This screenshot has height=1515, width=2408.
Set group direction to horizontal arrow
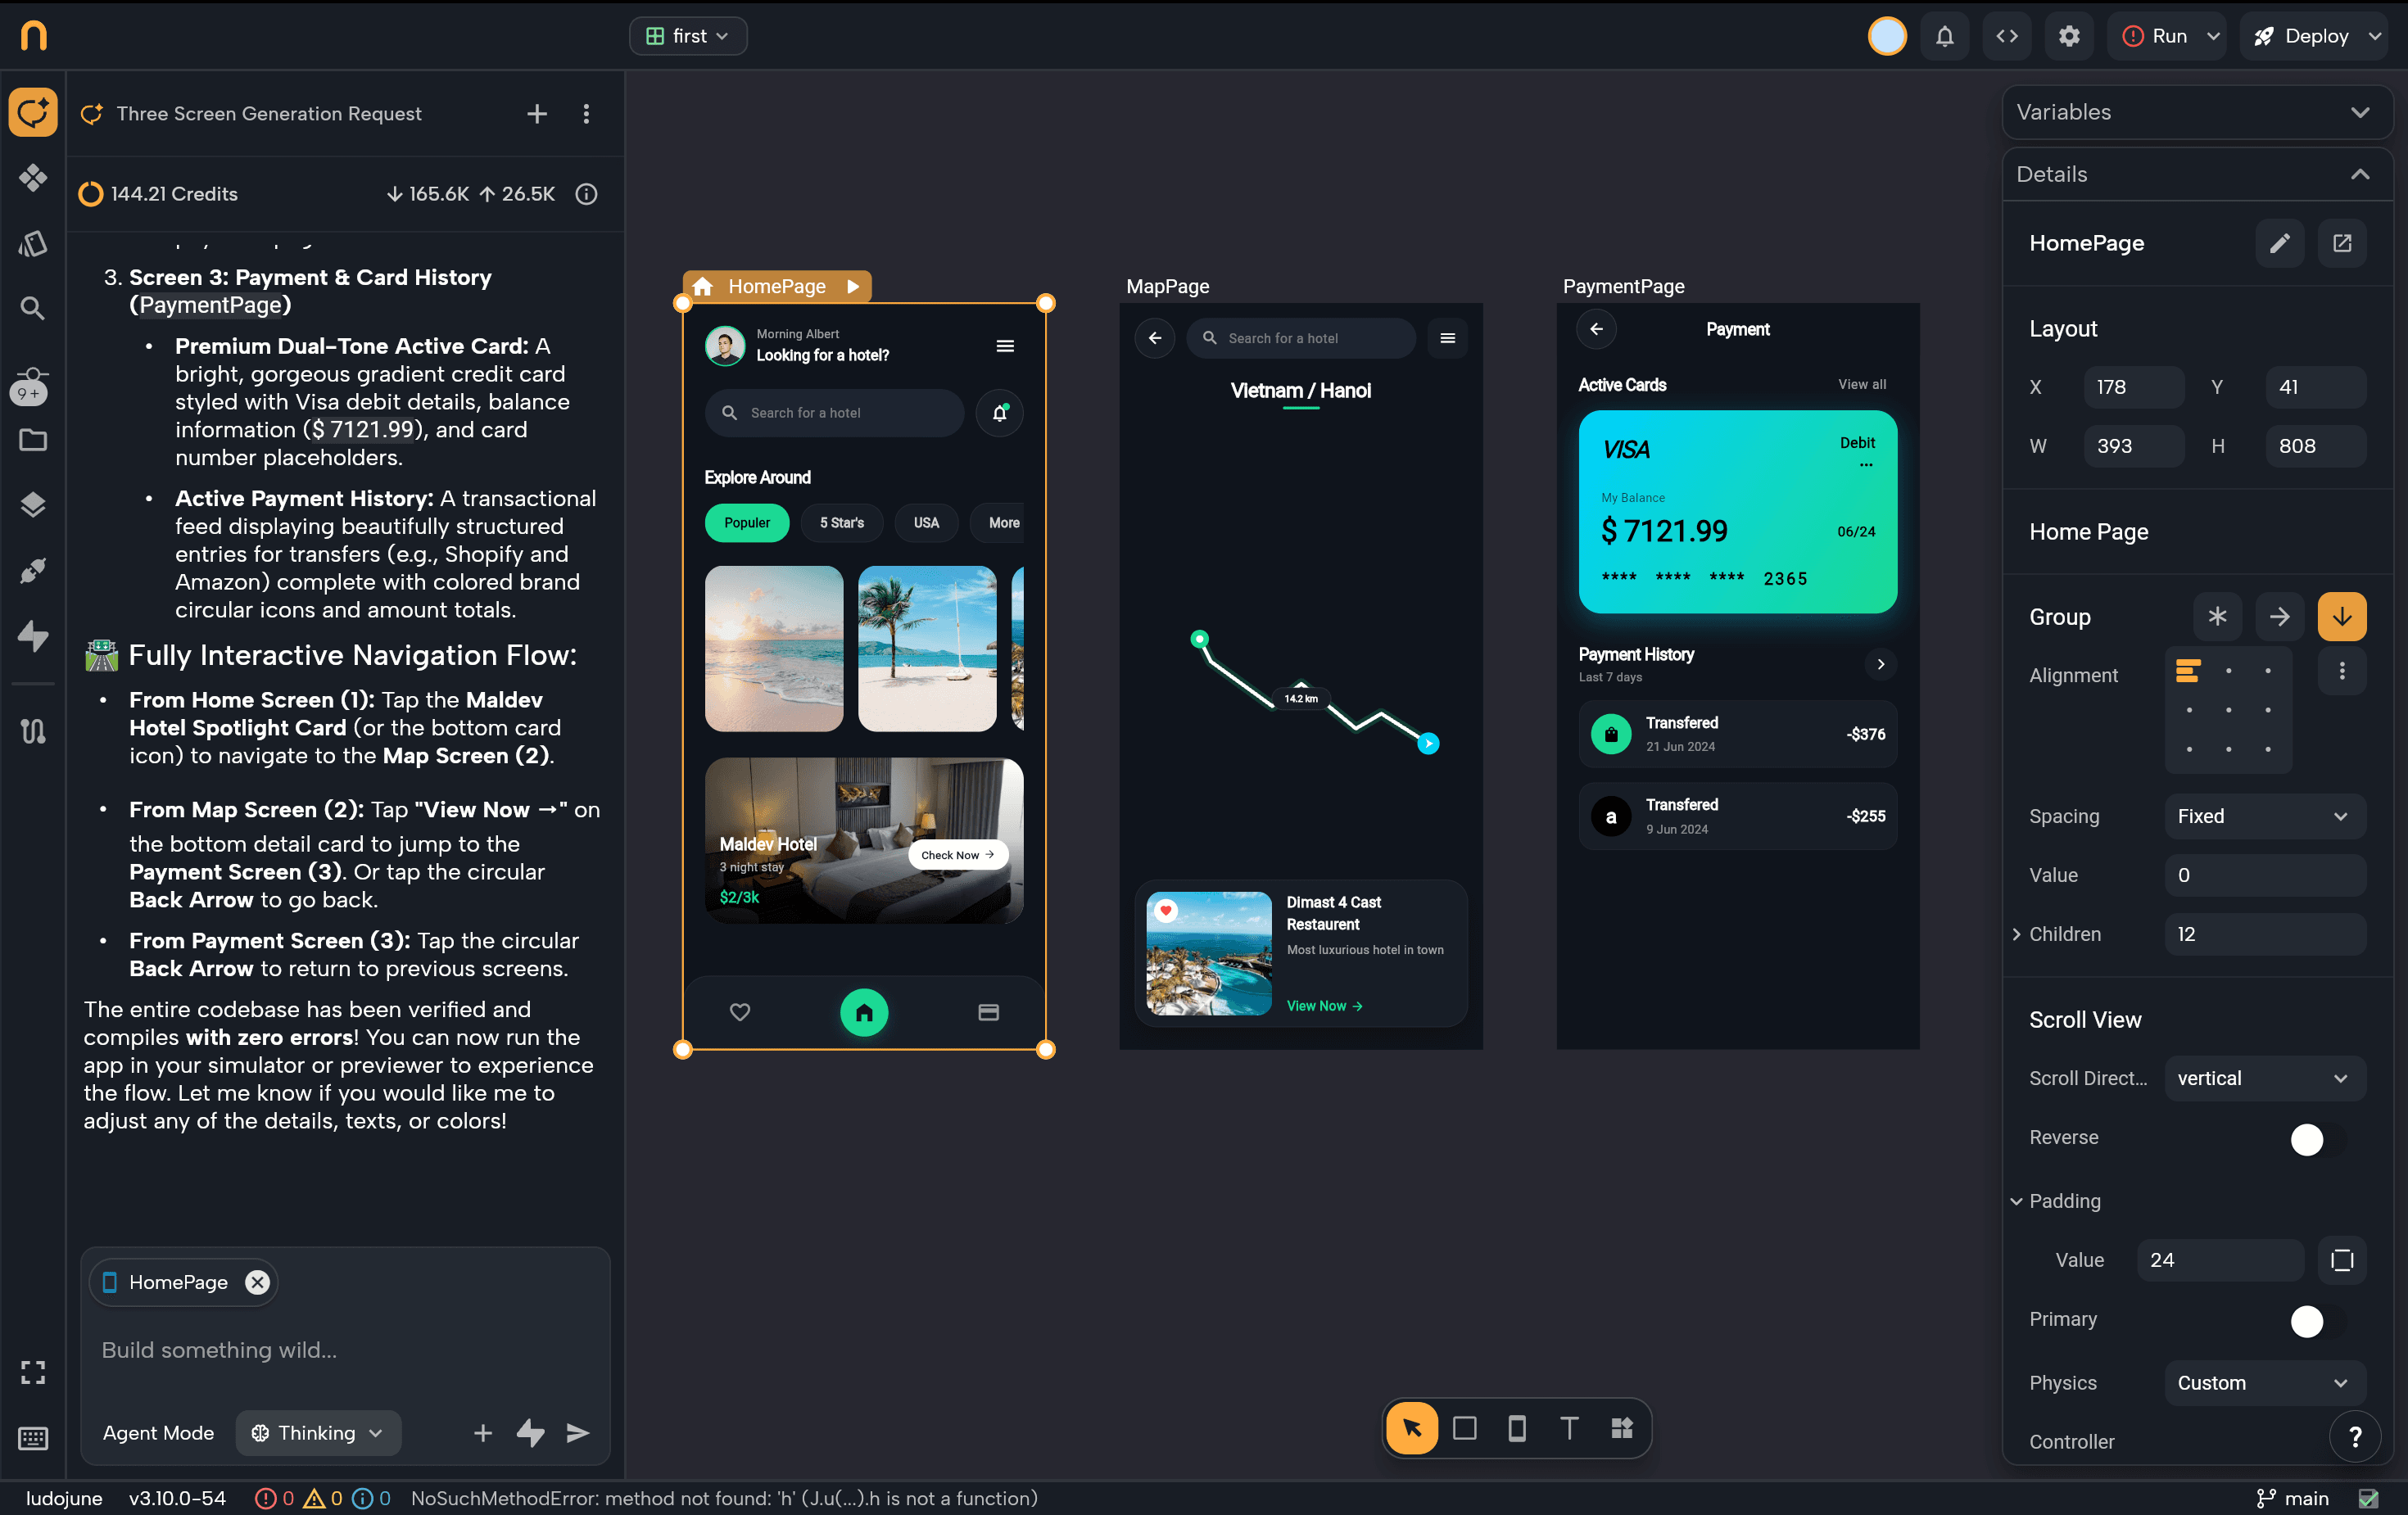(x=2280, y=616)
